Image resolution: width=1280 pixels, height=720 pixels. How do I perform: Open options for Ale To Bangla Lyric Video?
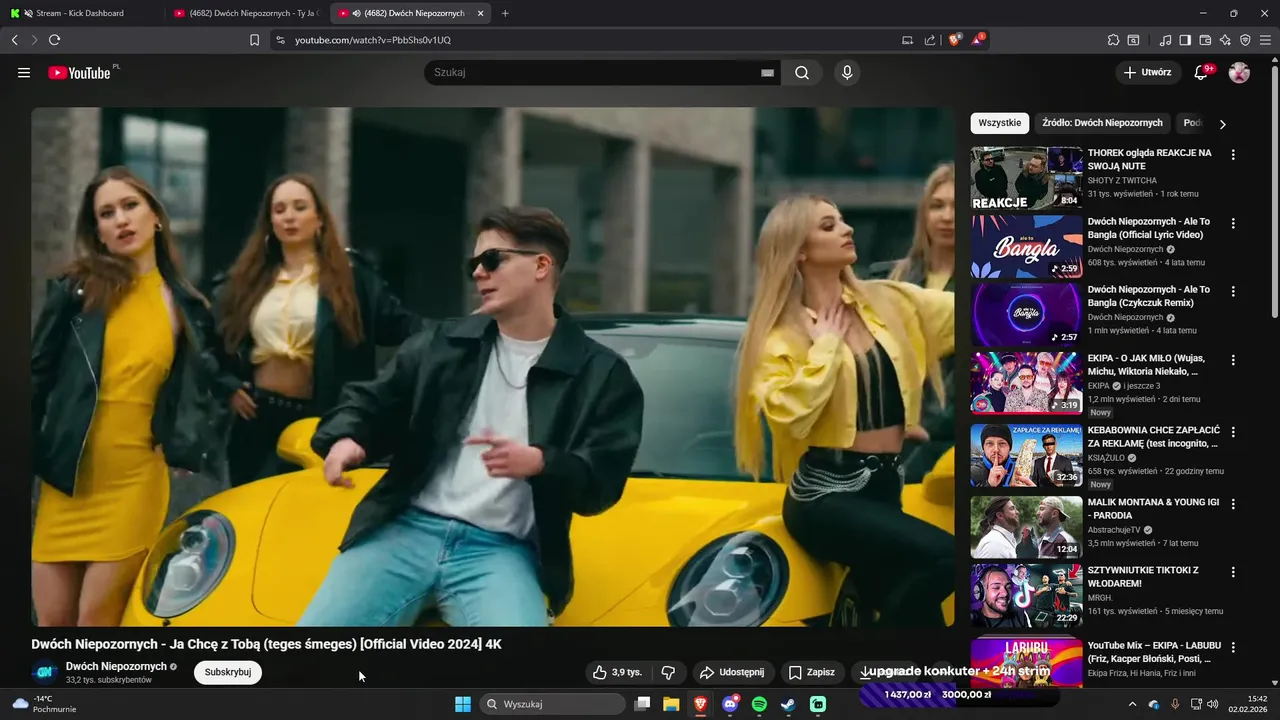coord(1233,223)
